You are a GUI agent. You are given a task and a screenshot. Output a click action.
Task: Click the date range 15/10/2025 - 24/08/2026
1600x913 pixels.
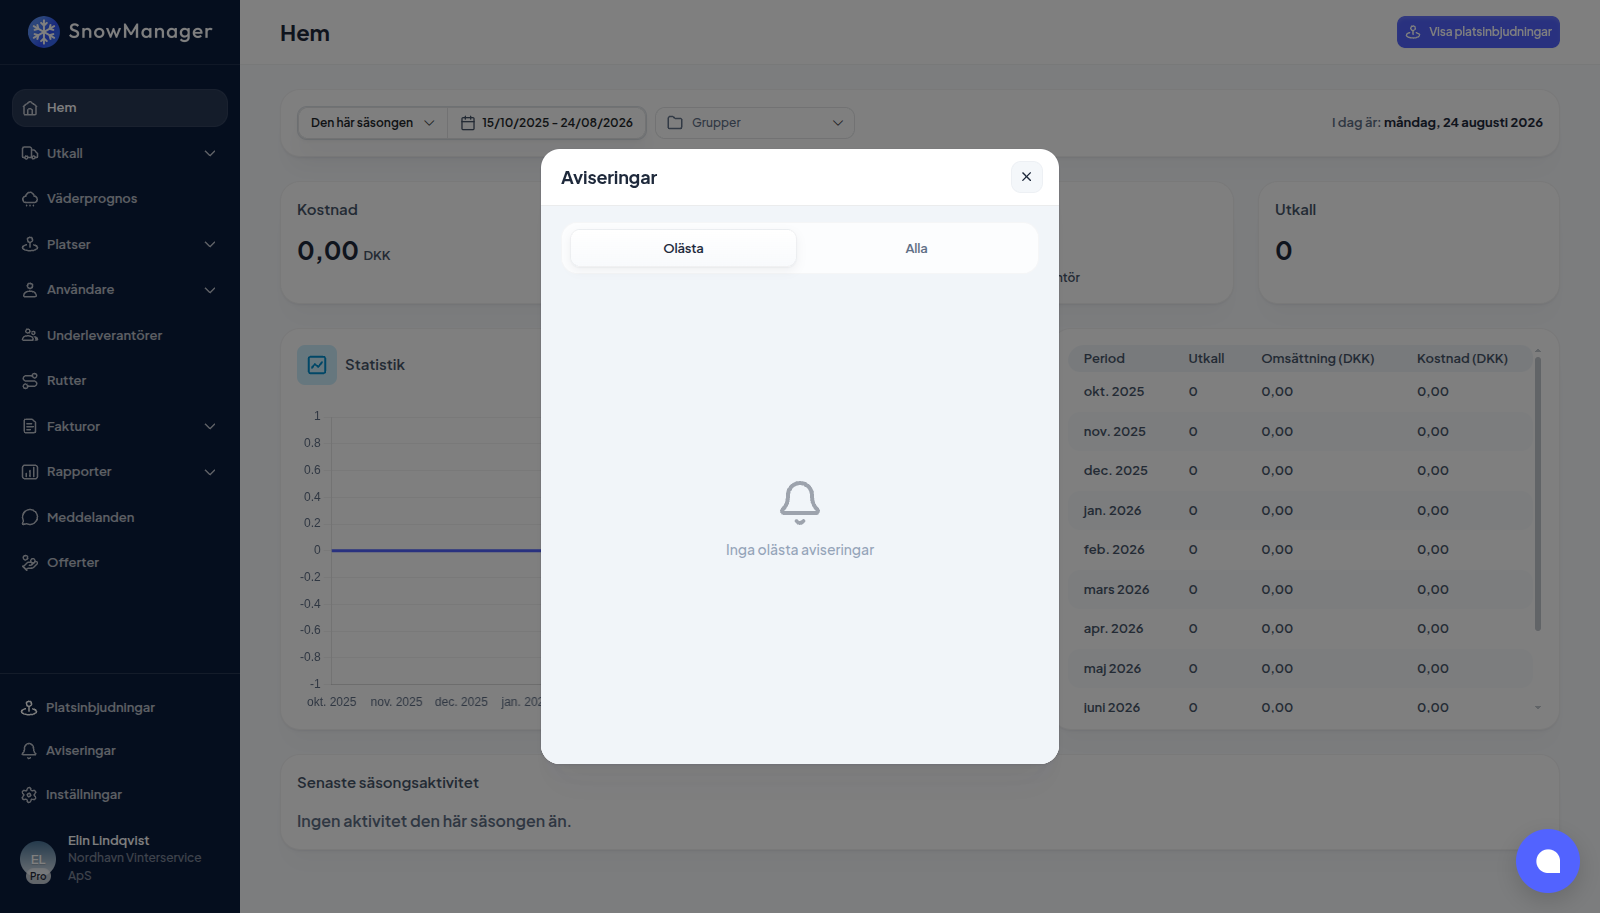point(547,123)
